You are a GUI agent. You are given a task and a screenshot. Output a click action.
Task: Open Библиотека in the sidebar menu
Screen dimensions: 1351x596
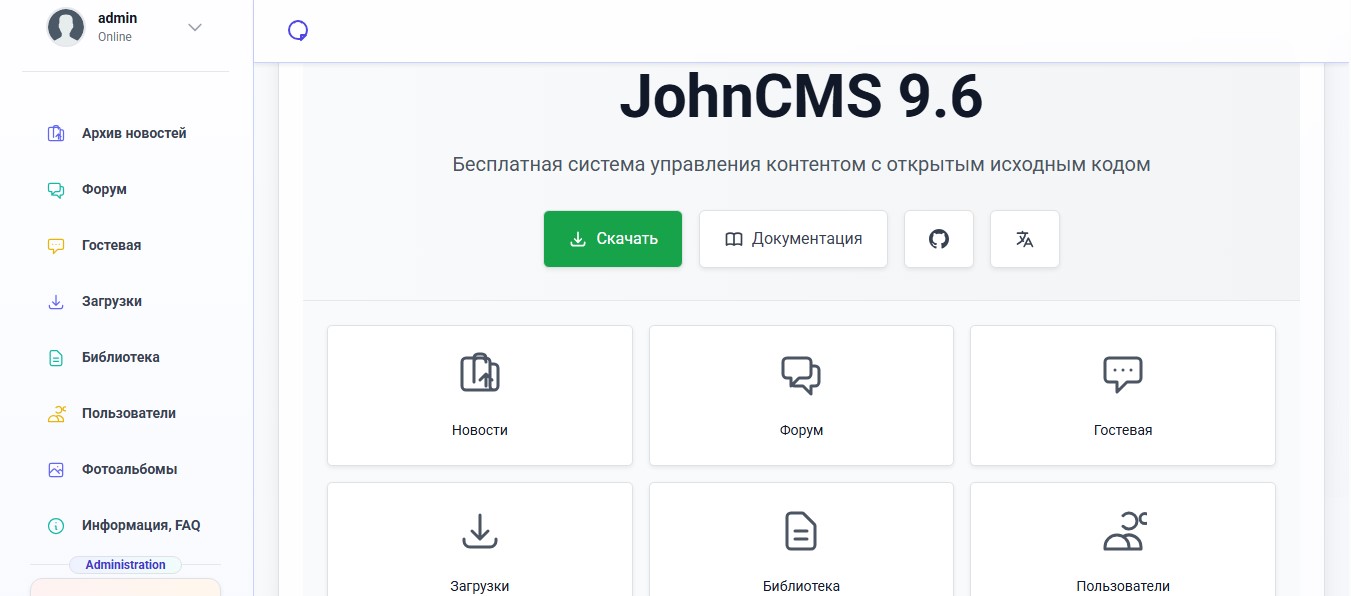click(x=120, y=357)
